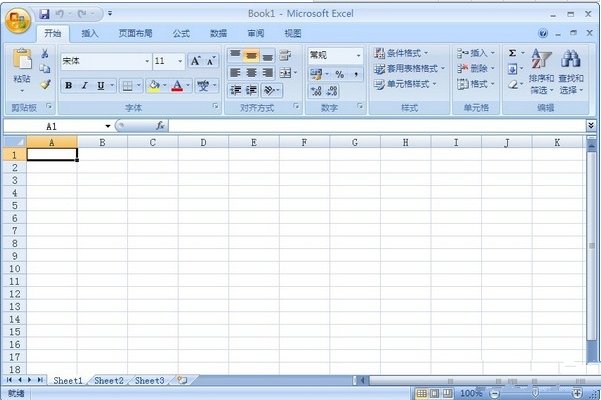Click the Wrap Text icon
The height and width of the screenshot is (400, 601).
pos(285,55)
